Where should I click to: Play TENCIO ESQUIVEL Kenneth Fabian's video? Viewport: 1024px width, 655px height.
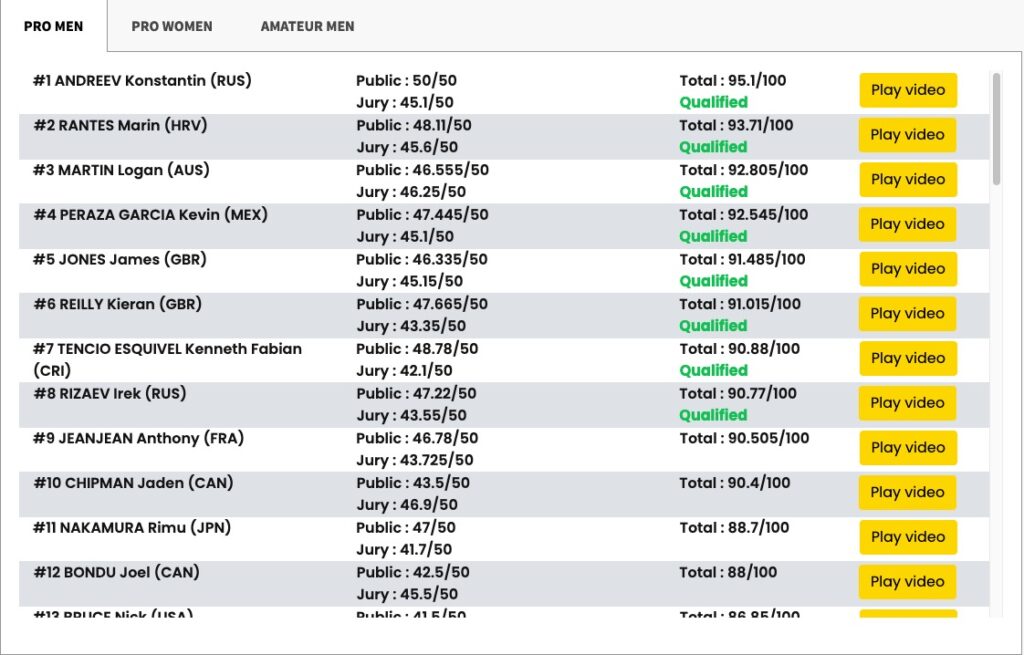[908, 359]
